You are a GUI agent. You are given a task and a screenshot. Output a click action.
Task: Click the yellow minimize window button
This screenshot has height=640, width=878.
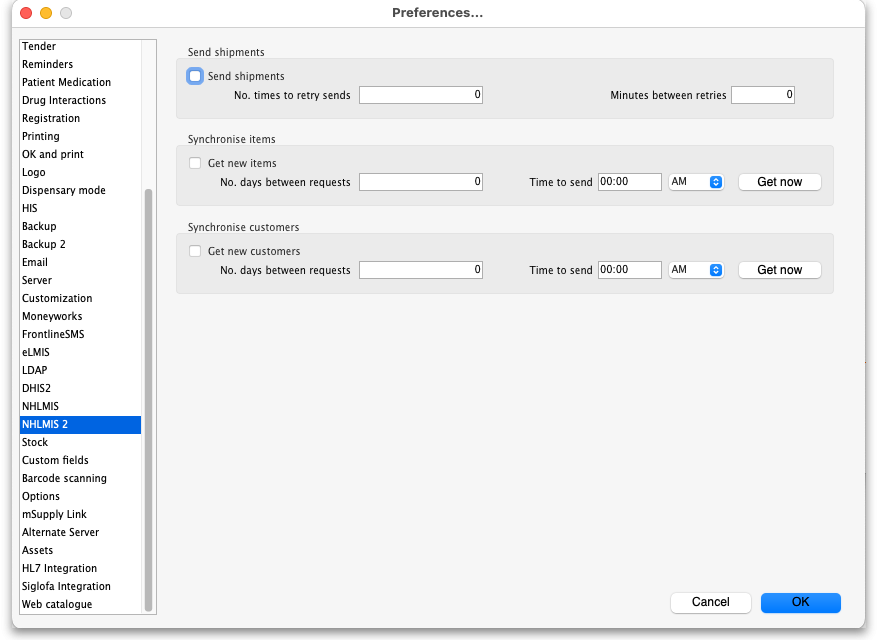(x=46, y=13)
